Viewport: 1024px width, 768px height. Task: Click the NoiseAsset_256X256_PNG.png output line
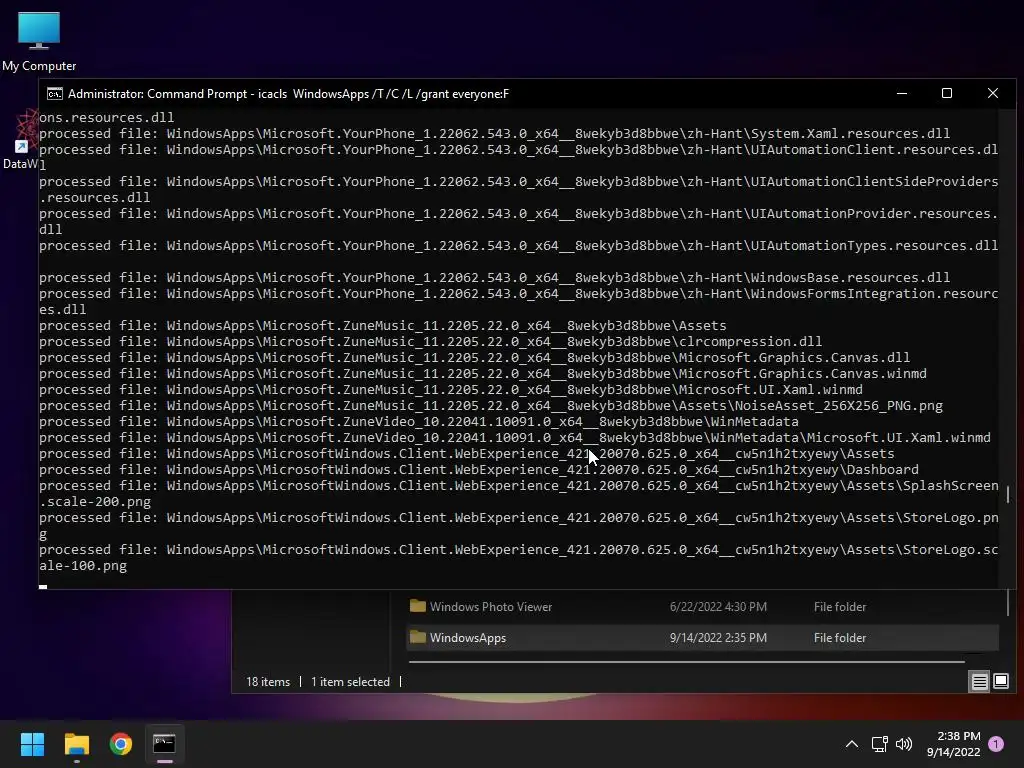point(491,406)
